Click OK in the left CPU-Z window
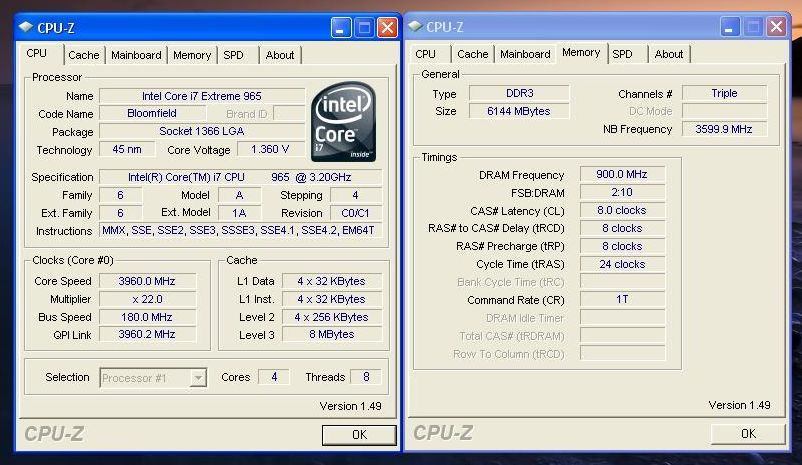Viewport: 802px width, 465px height. coord(359,435)
